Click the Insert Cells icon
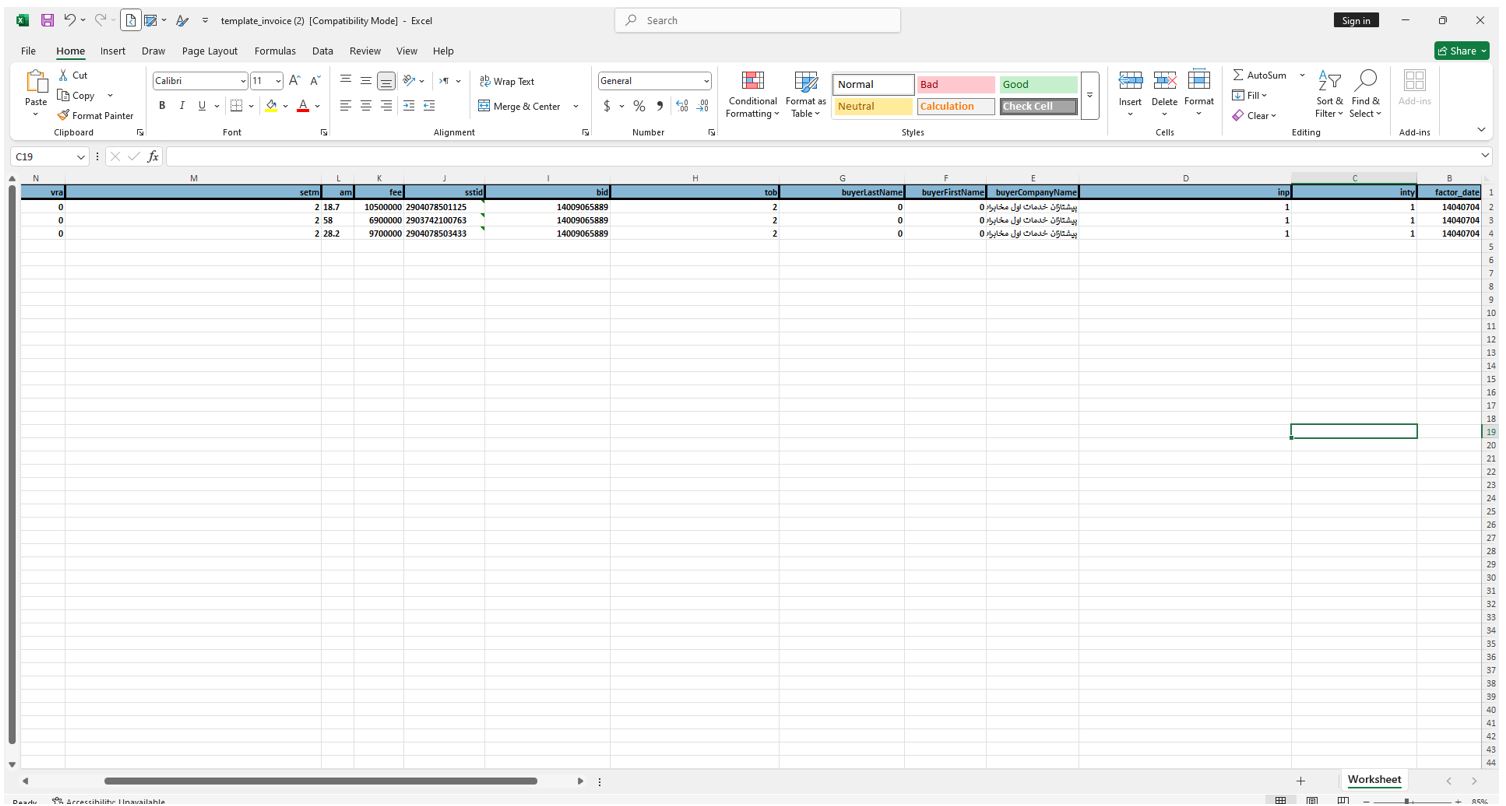1506x806 pixels. pyautogui.click(x=1130, y=82)
